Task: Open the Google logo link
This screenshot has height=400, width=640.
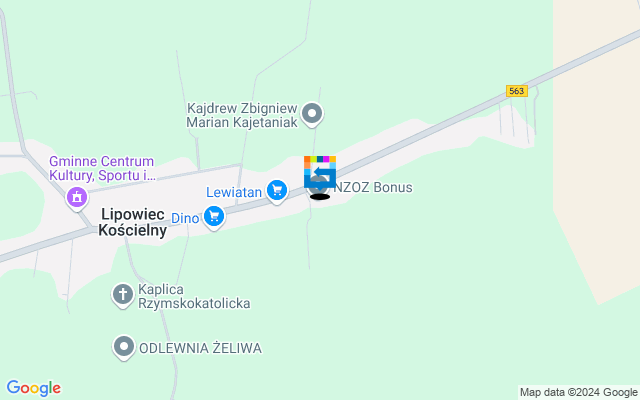Action: coord(34,388)
